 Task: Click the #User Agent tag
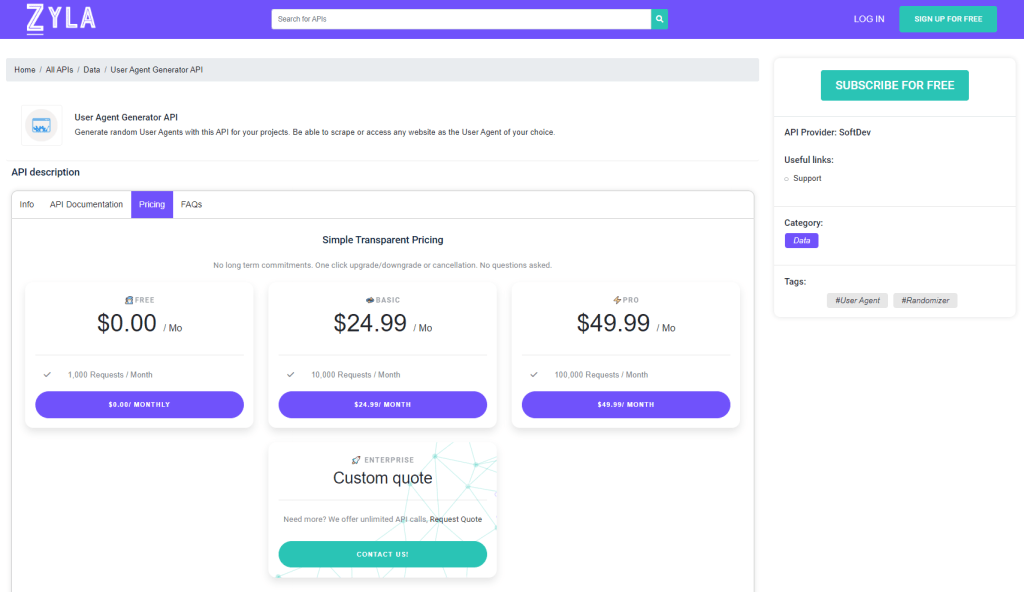coord(857,301)
